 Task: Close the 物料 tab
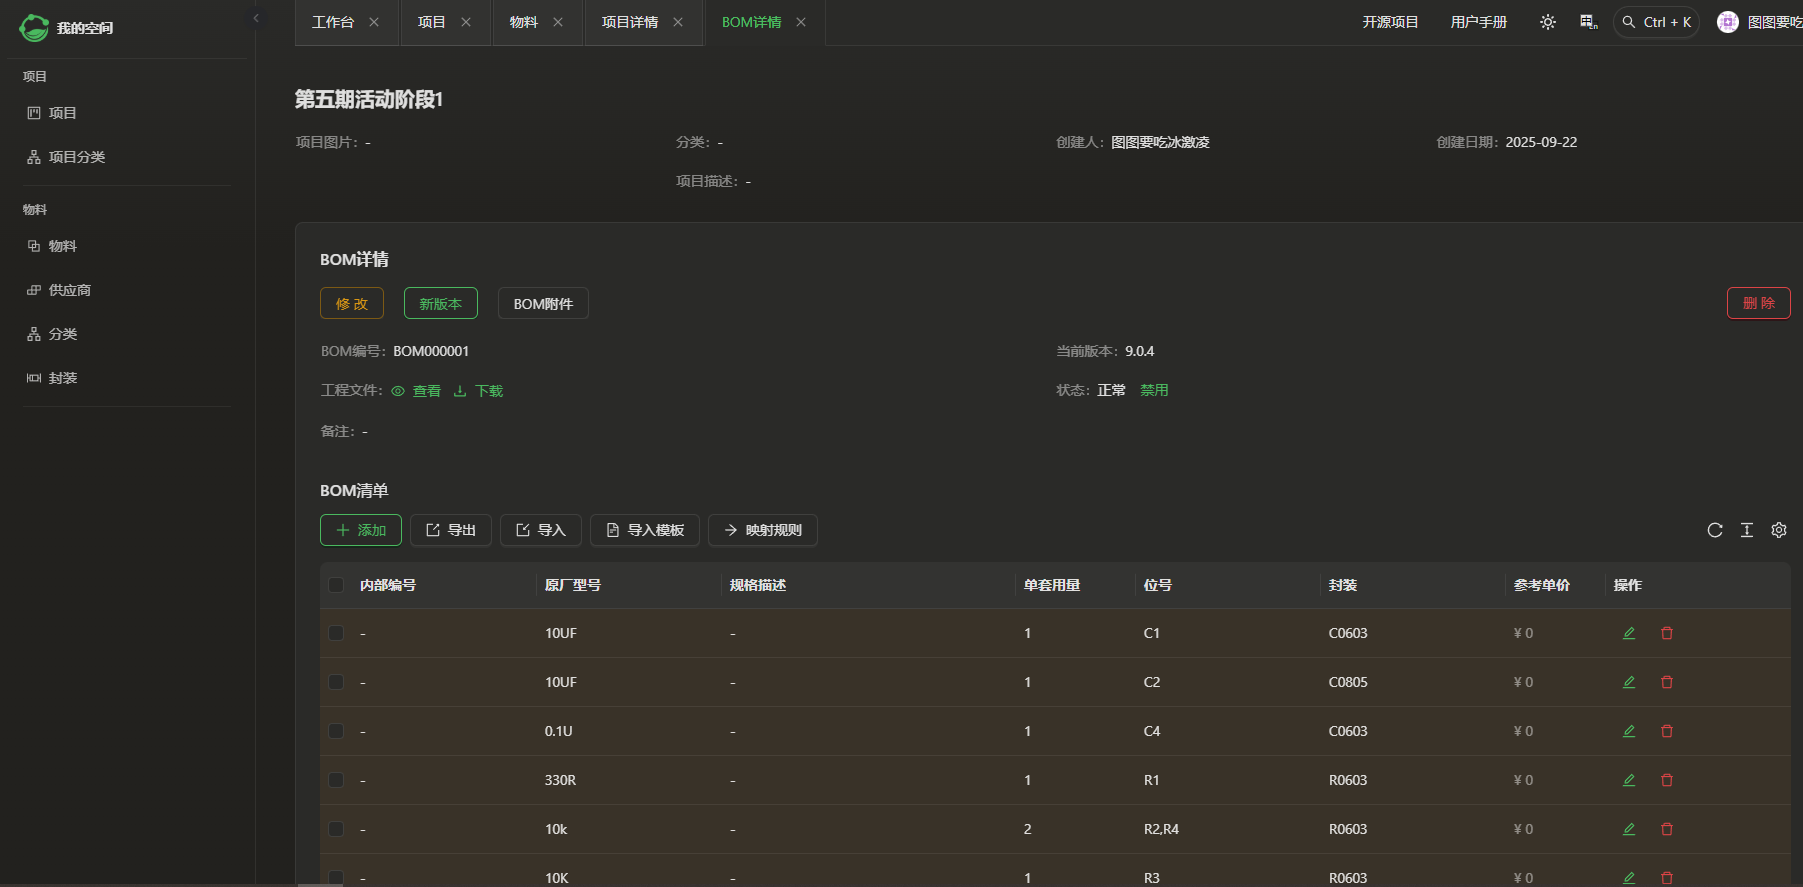coord(558,22)
